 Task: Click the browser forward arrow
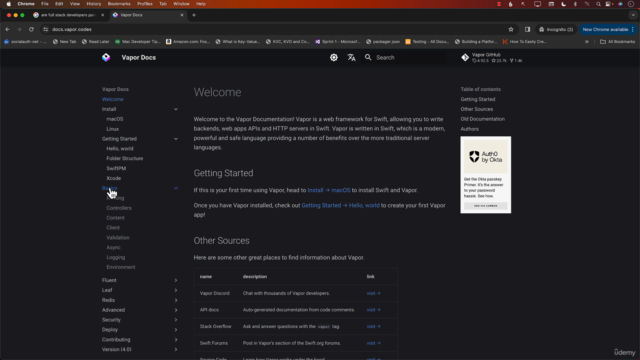tap(19, 29)
